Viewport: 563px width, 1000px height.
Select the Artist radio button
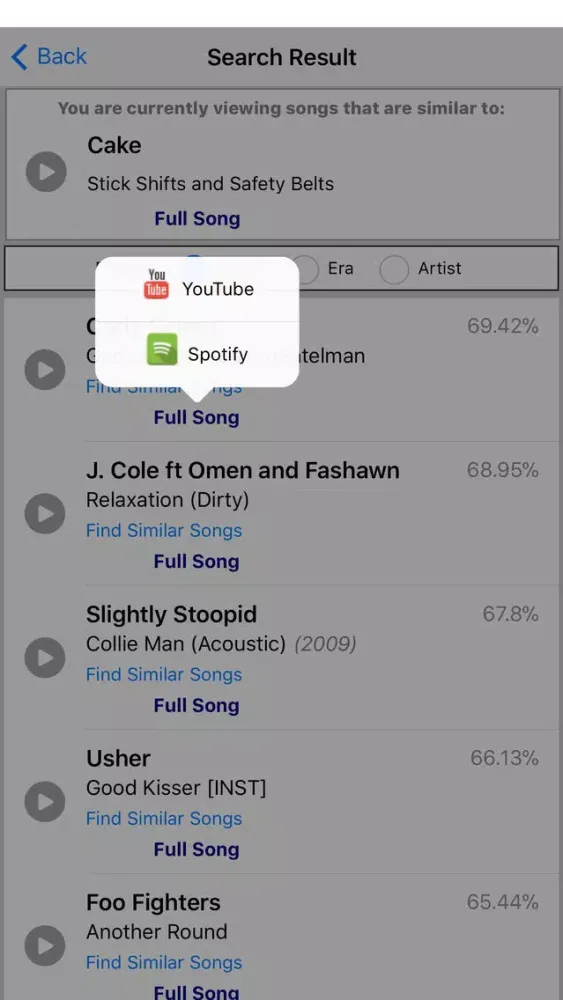[x=394, y=269]
